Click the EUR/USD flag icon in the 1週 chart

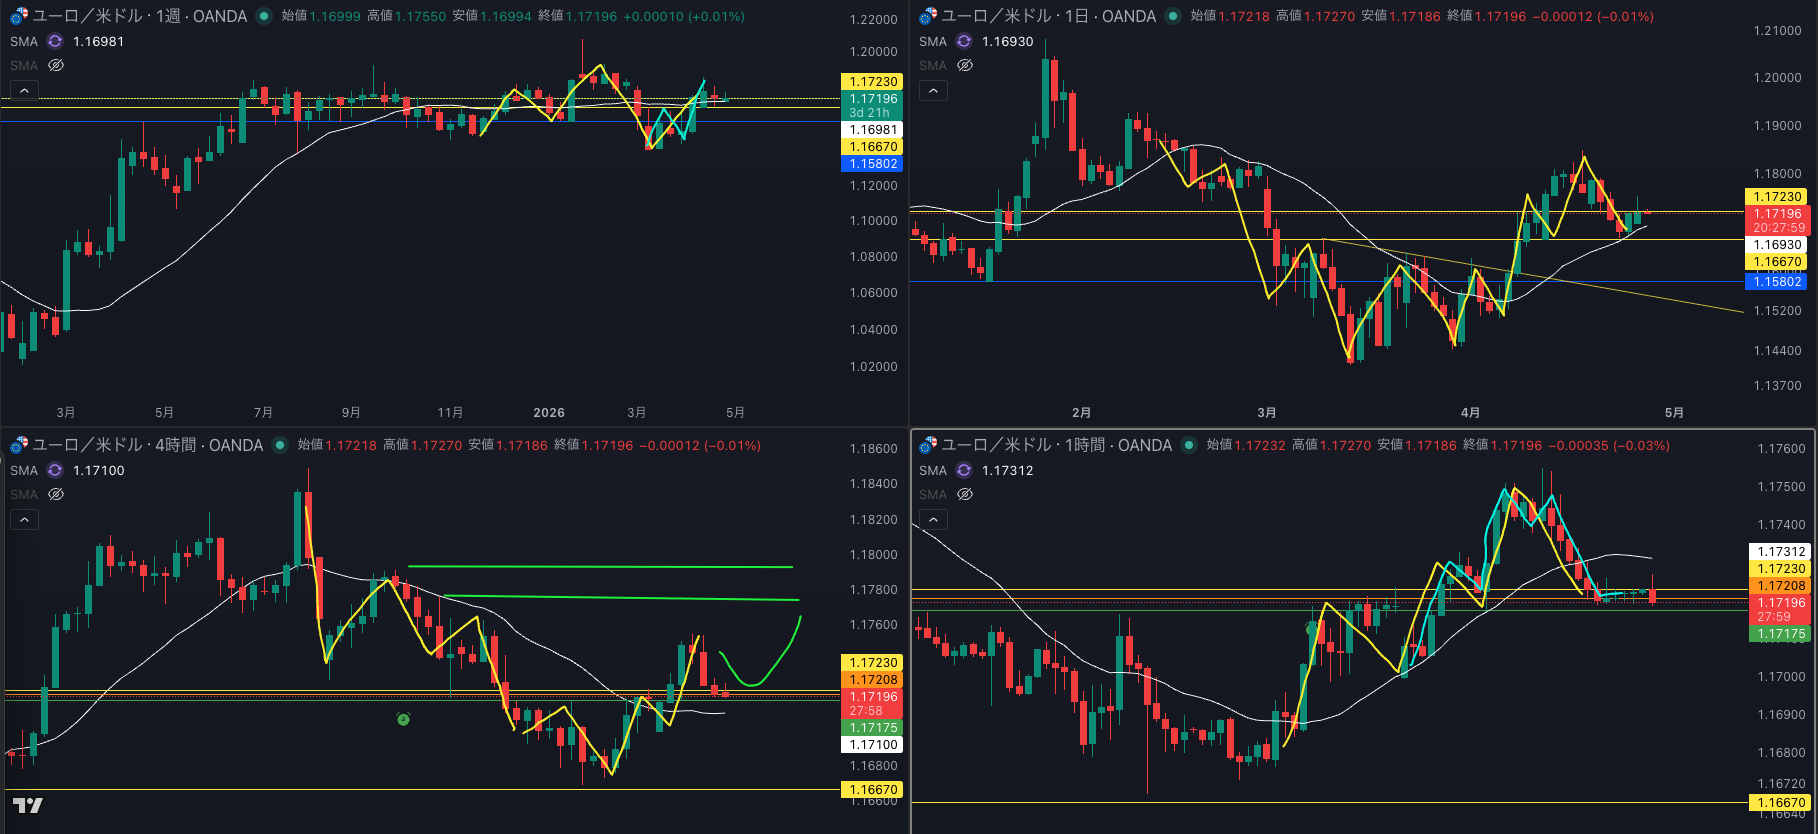[x=19, y=16]
